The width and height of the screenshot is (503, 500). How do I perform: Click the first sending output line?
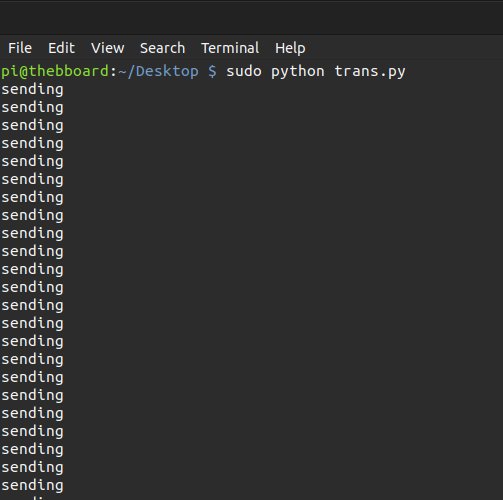pyautogui.click(x=32, y=90)
